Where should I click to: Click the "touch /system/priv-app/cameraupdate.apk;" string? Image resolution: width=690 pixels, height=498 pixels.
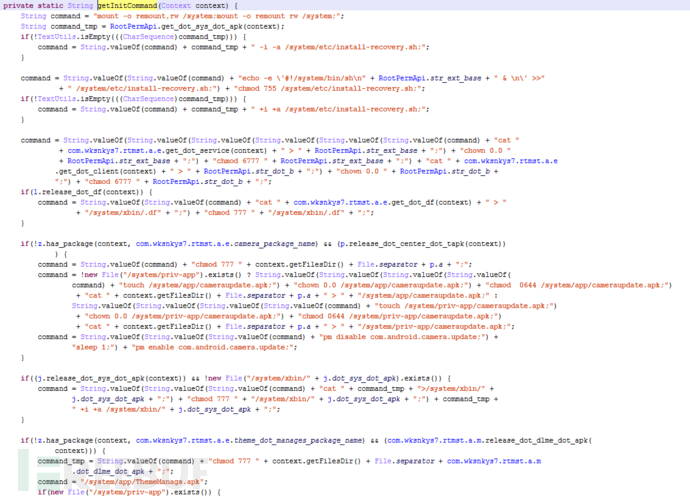pyautogui.click(x=466, y=306)
